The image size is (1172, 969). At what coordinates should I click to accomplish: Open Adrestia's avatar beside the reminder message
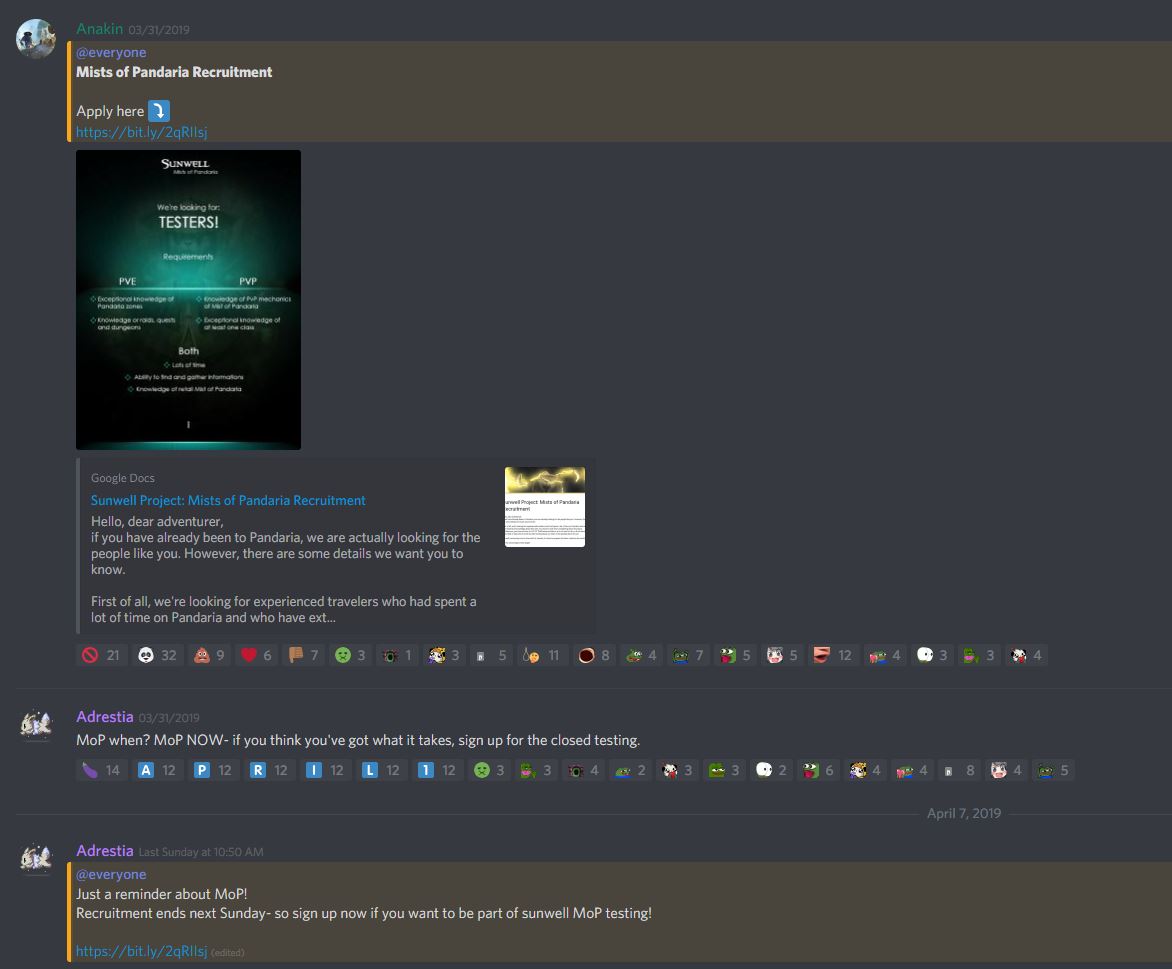coord(36,858)
